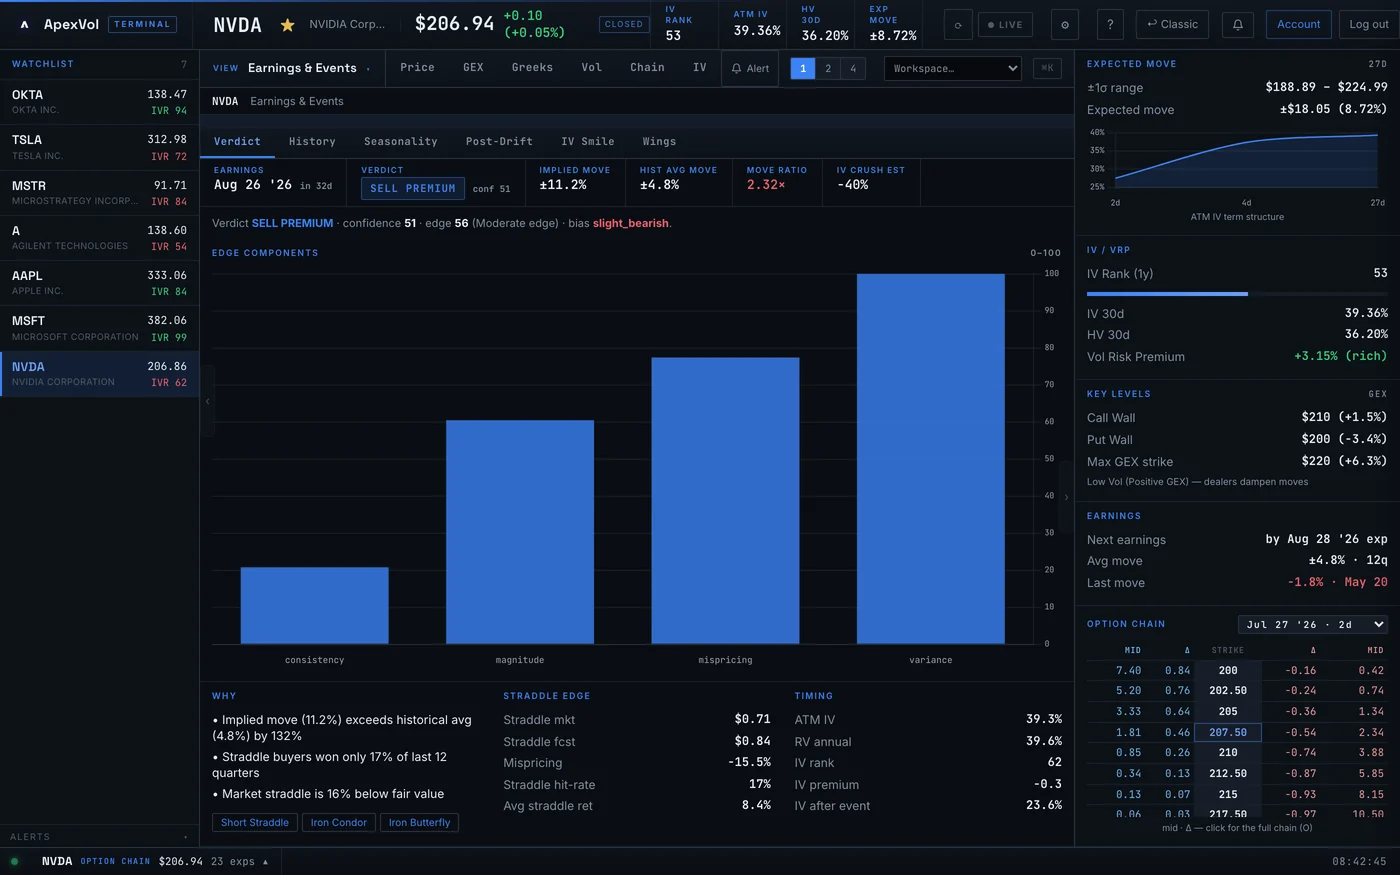
Task: Expand the Alerts panel
Action: pyautogui.click(x=99, y=837)
